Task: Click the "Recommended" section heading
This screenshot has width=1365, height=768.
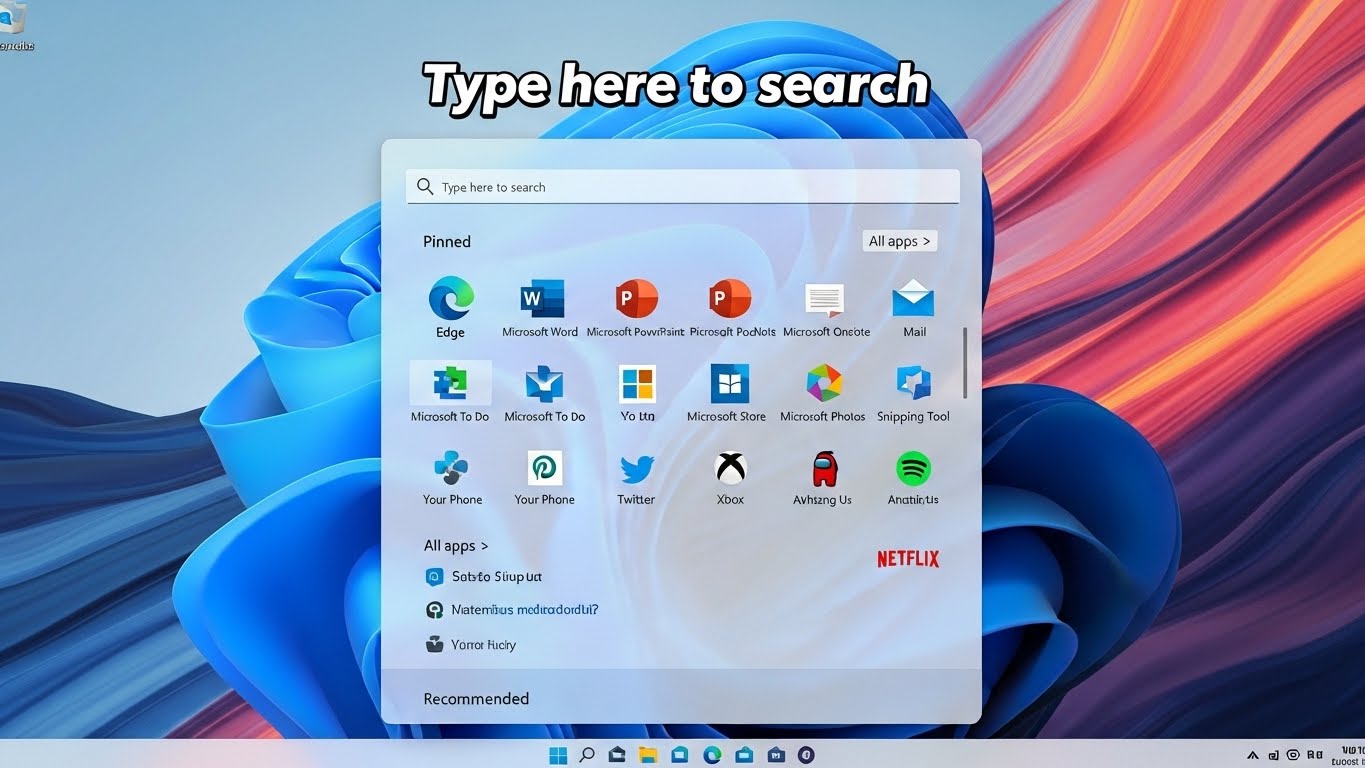Action: (476, 699)
